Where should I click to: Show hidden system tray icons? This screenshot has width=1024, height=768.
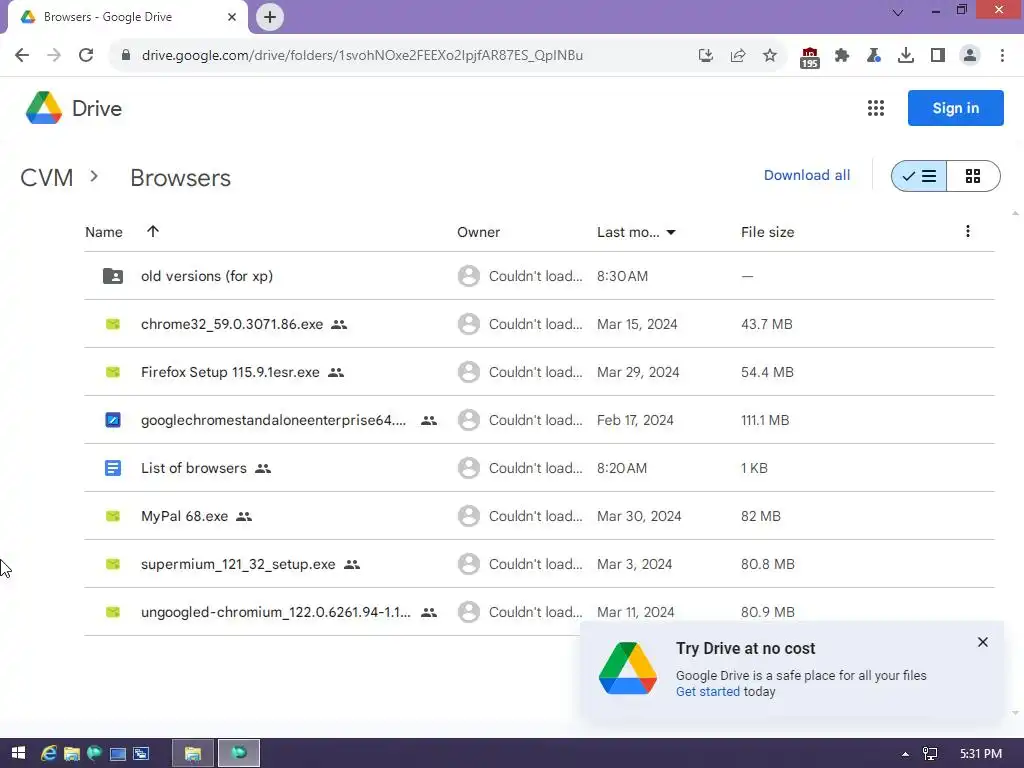click(x=905, y=754)
